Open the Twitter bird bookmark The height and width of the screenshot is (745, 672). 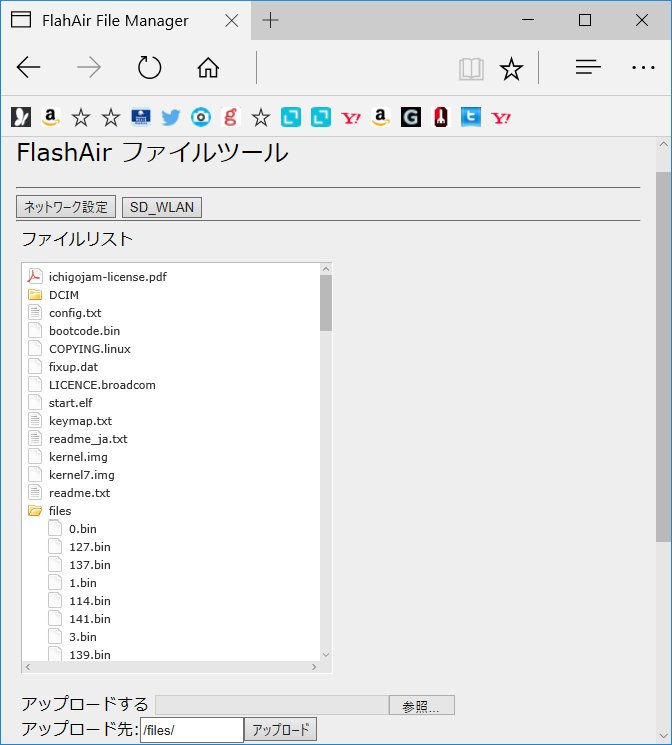pos(171,117)
